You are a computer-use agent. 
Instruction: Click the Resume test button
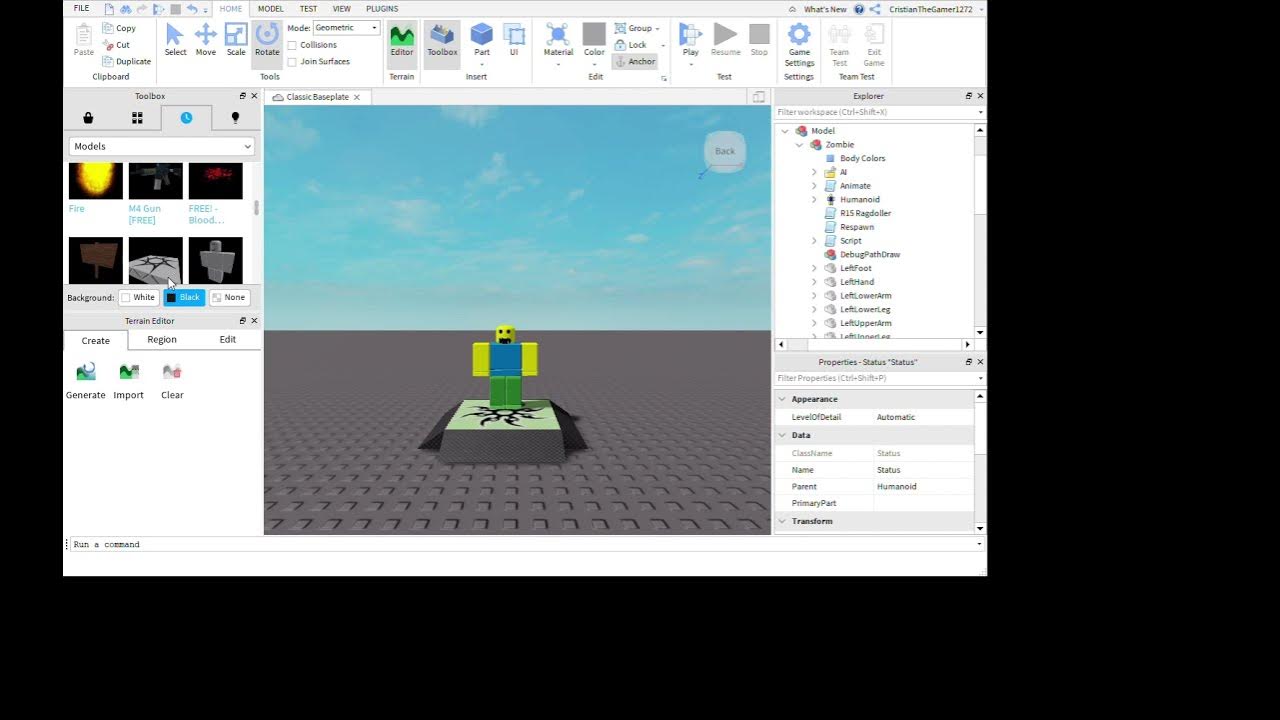725,40
